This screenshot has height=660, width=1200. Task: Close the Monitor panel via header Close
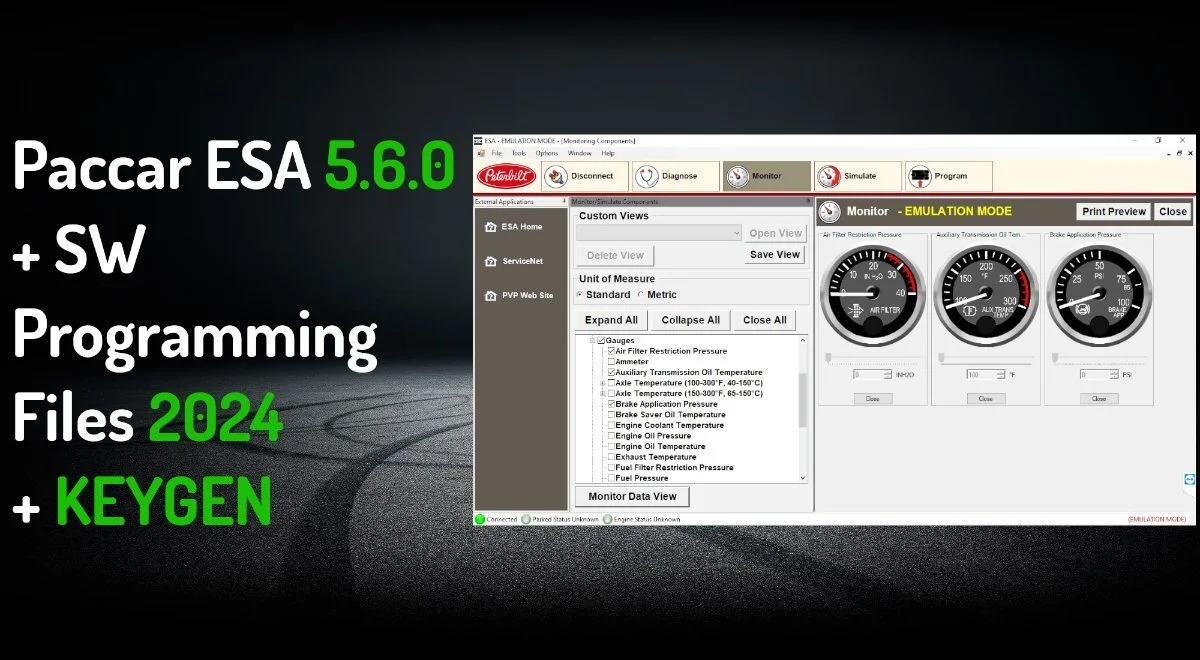[1173, 211]
